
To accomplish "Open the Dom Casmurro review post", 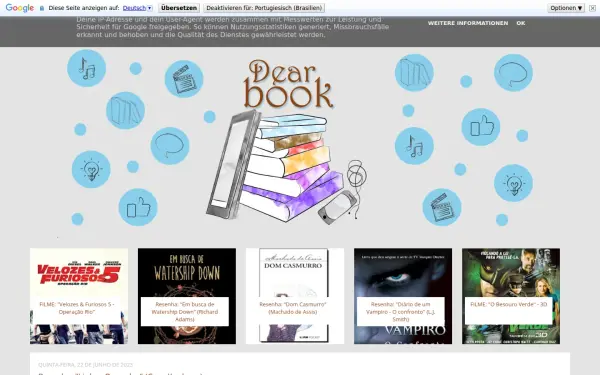I will (295, 296).
